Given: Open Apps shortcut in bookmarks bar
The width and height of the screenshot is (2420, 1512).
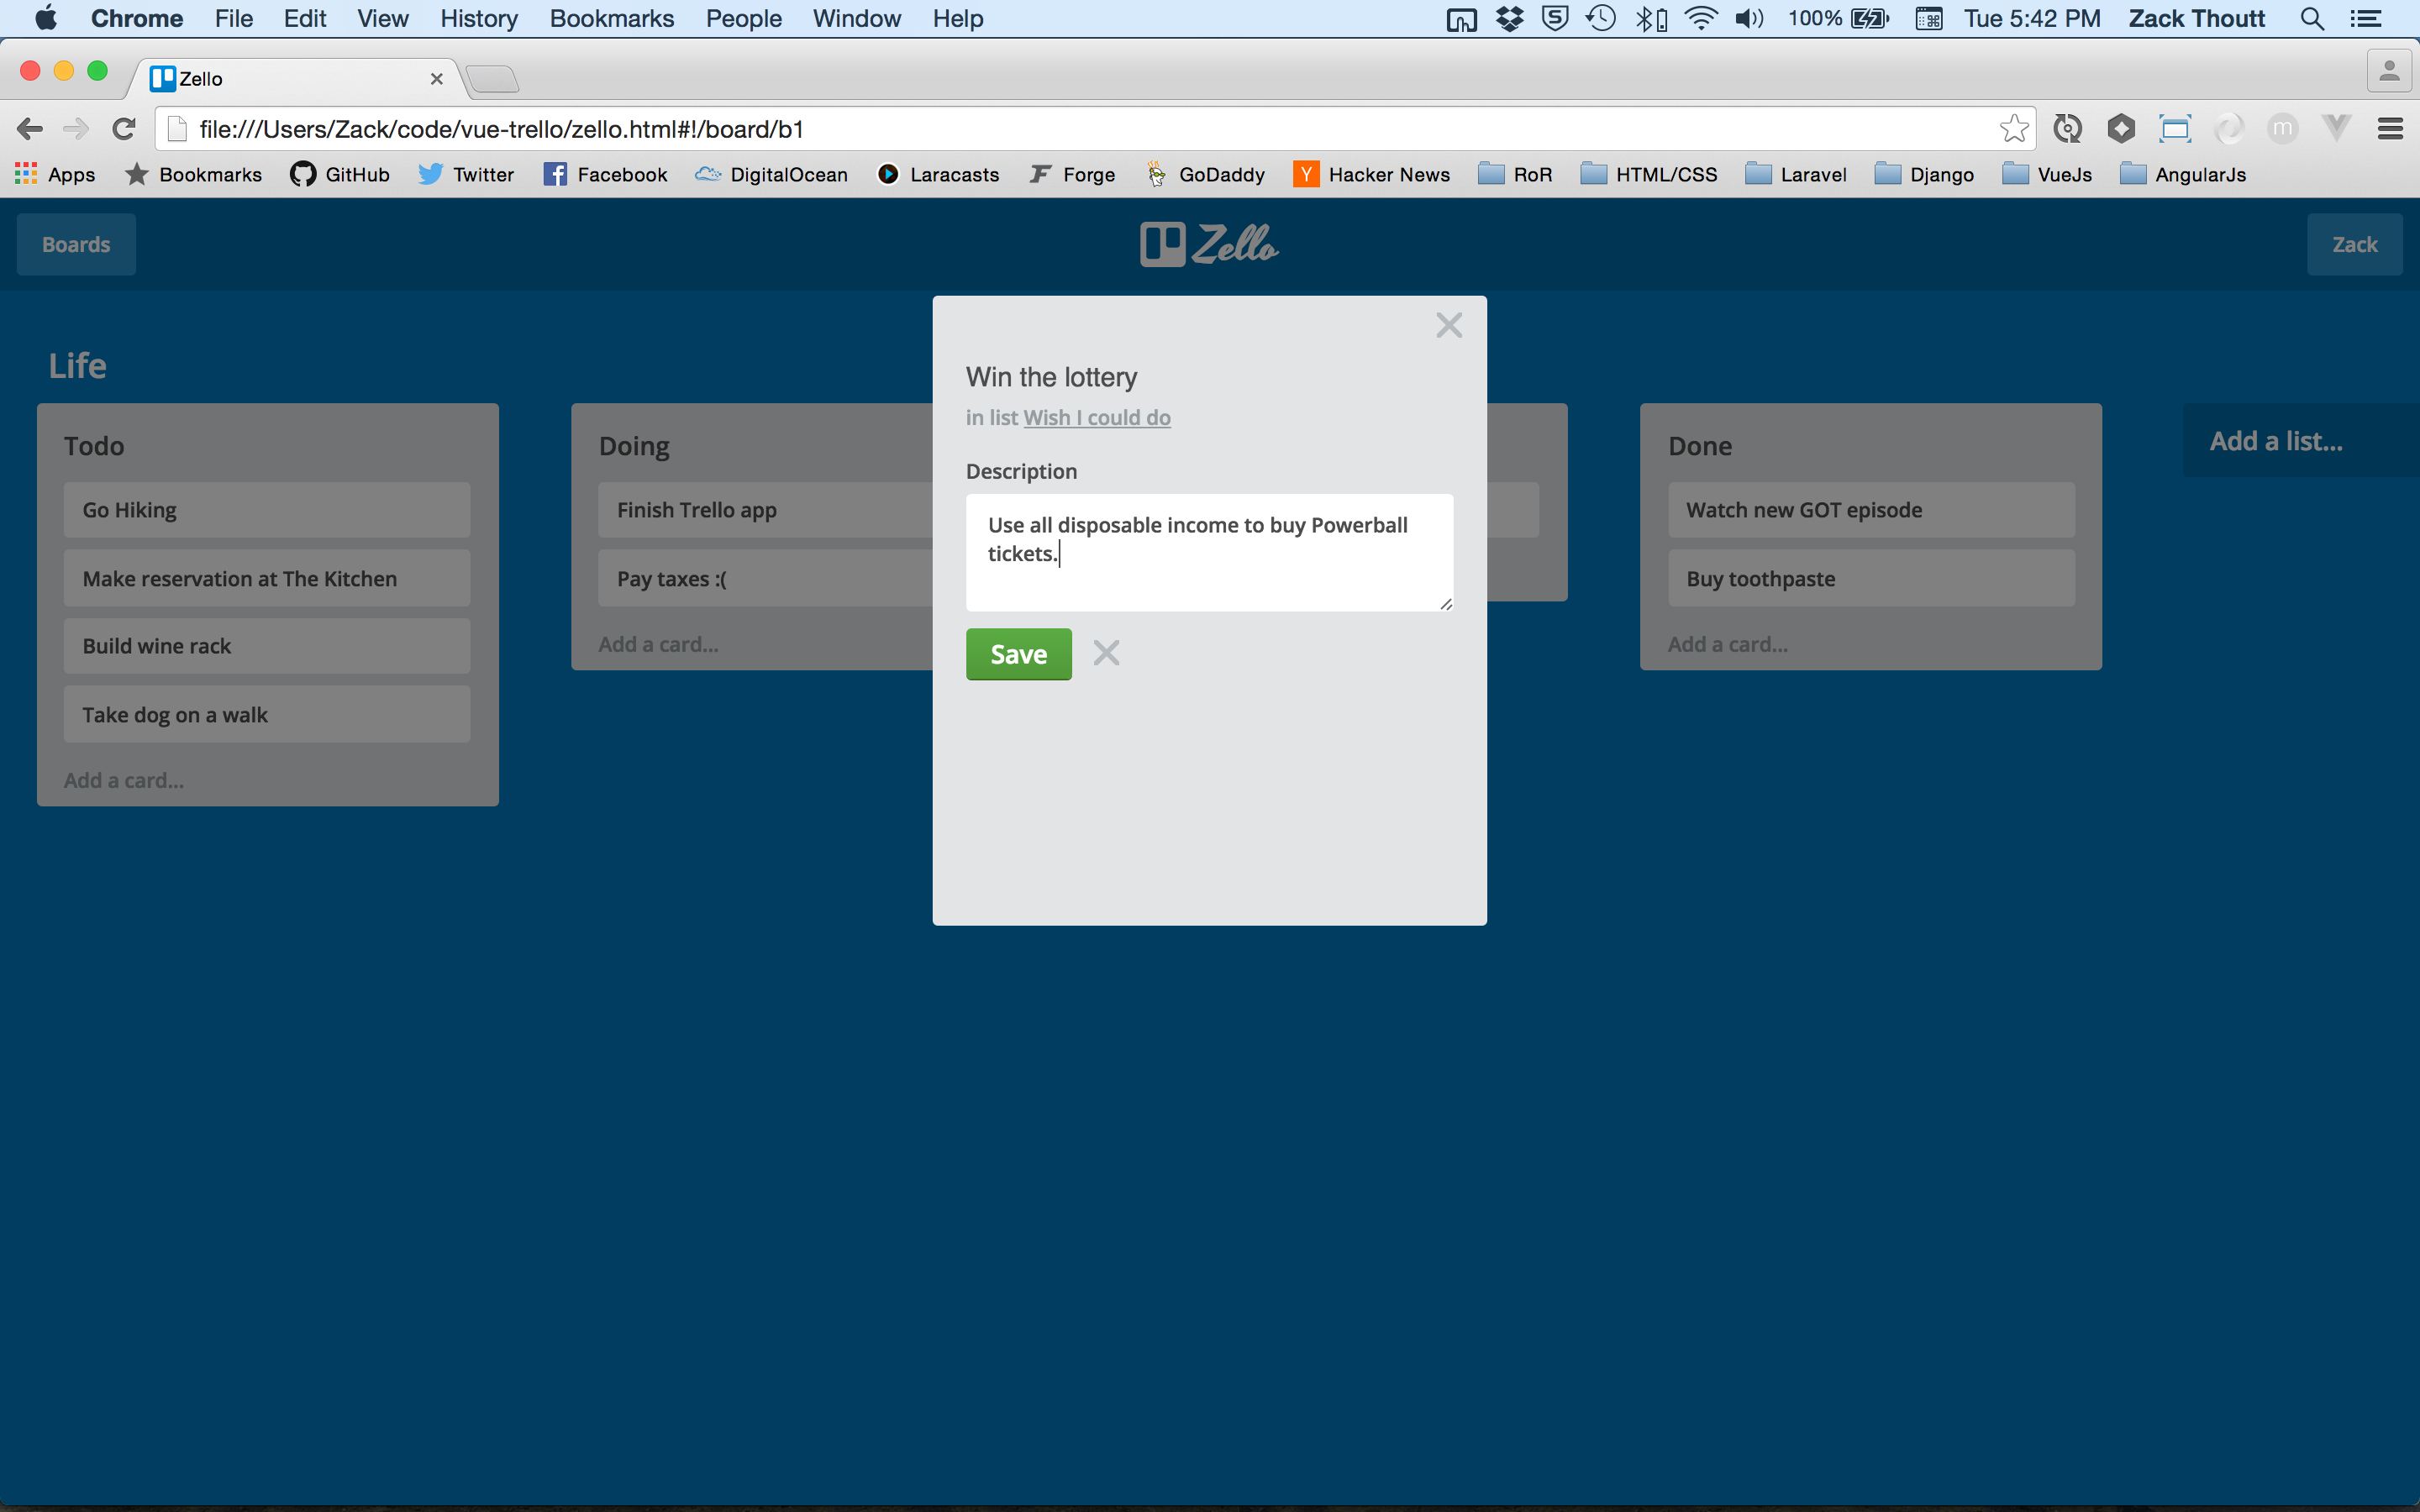Looking at the screenshot, I should [x=56, y=174].
